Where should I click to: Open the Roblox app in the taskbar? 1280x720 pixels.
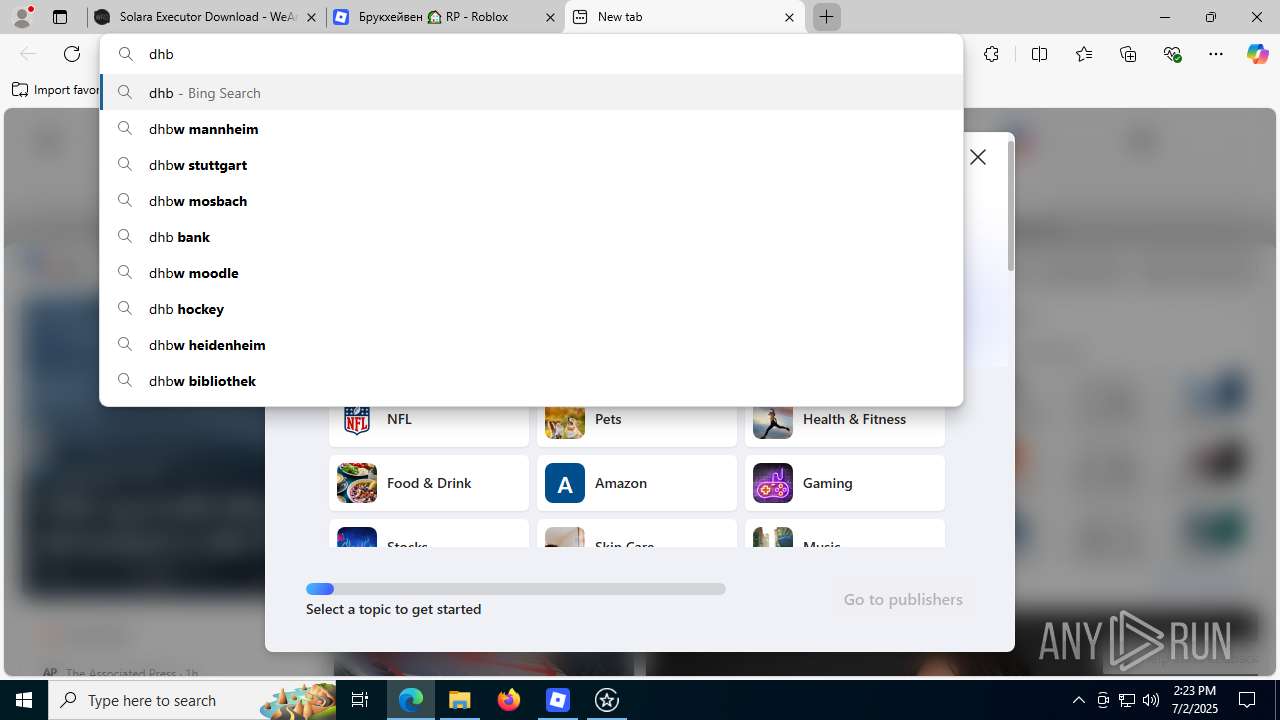(558, 700)
